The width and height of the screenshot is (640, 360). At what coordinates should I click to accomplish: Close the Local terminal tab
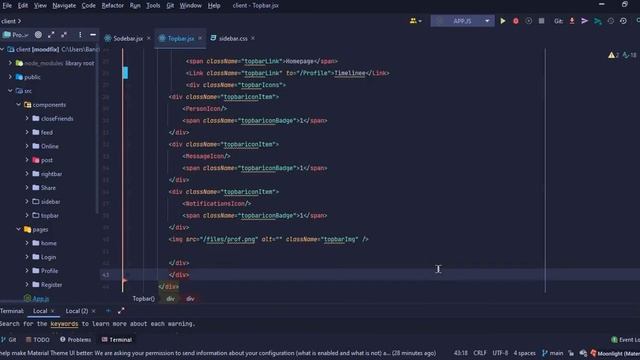pyautogui.click(x=52, y=311)
